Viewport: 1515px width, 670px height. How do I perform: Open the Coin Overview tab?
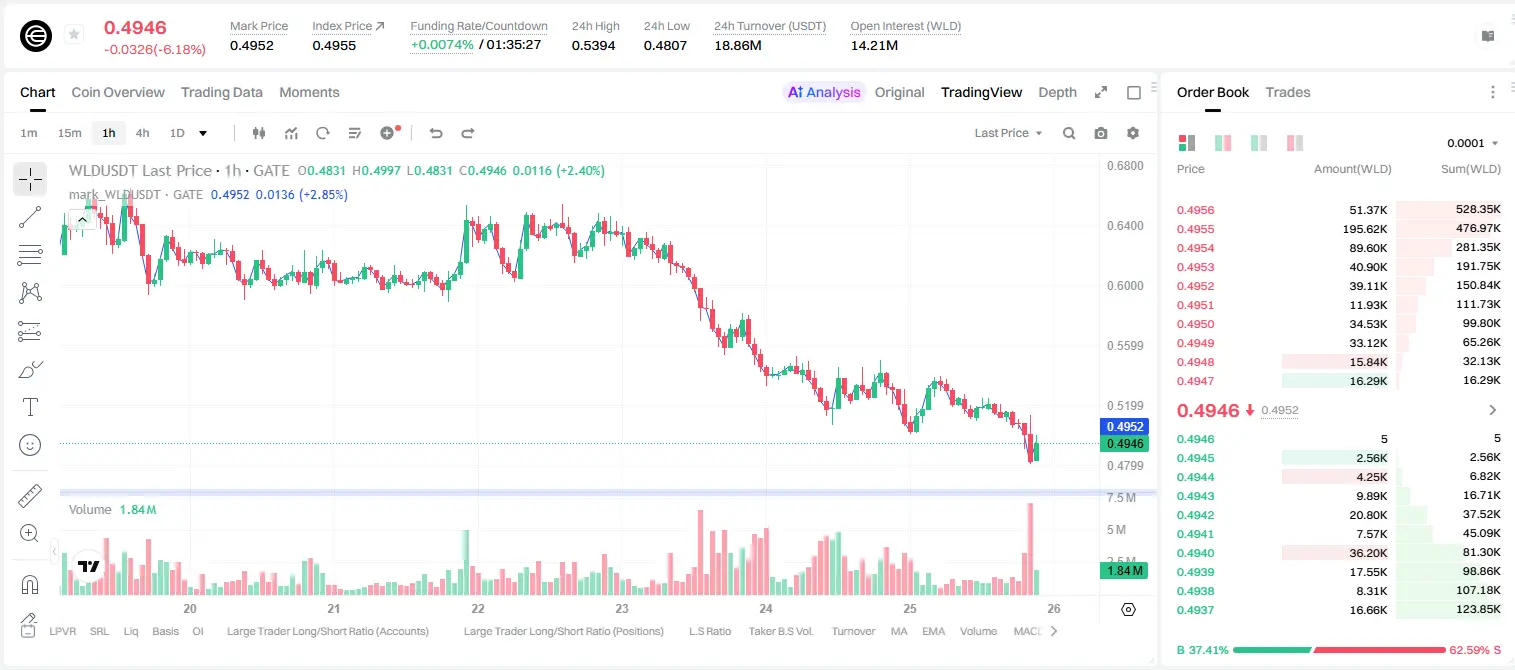point(118,92)
